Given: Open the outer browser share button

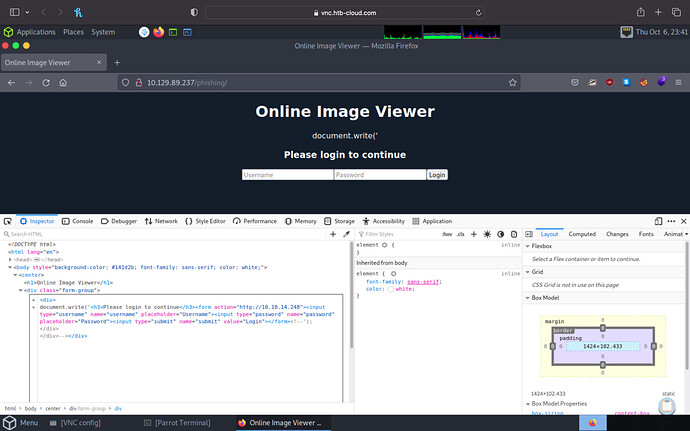Looking at the screenshot, I should (641, 12).
